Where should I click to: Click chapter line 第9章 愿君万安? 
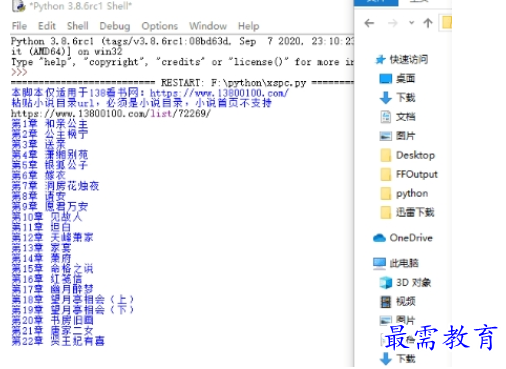pyautogui.click(x=50, y=206)
